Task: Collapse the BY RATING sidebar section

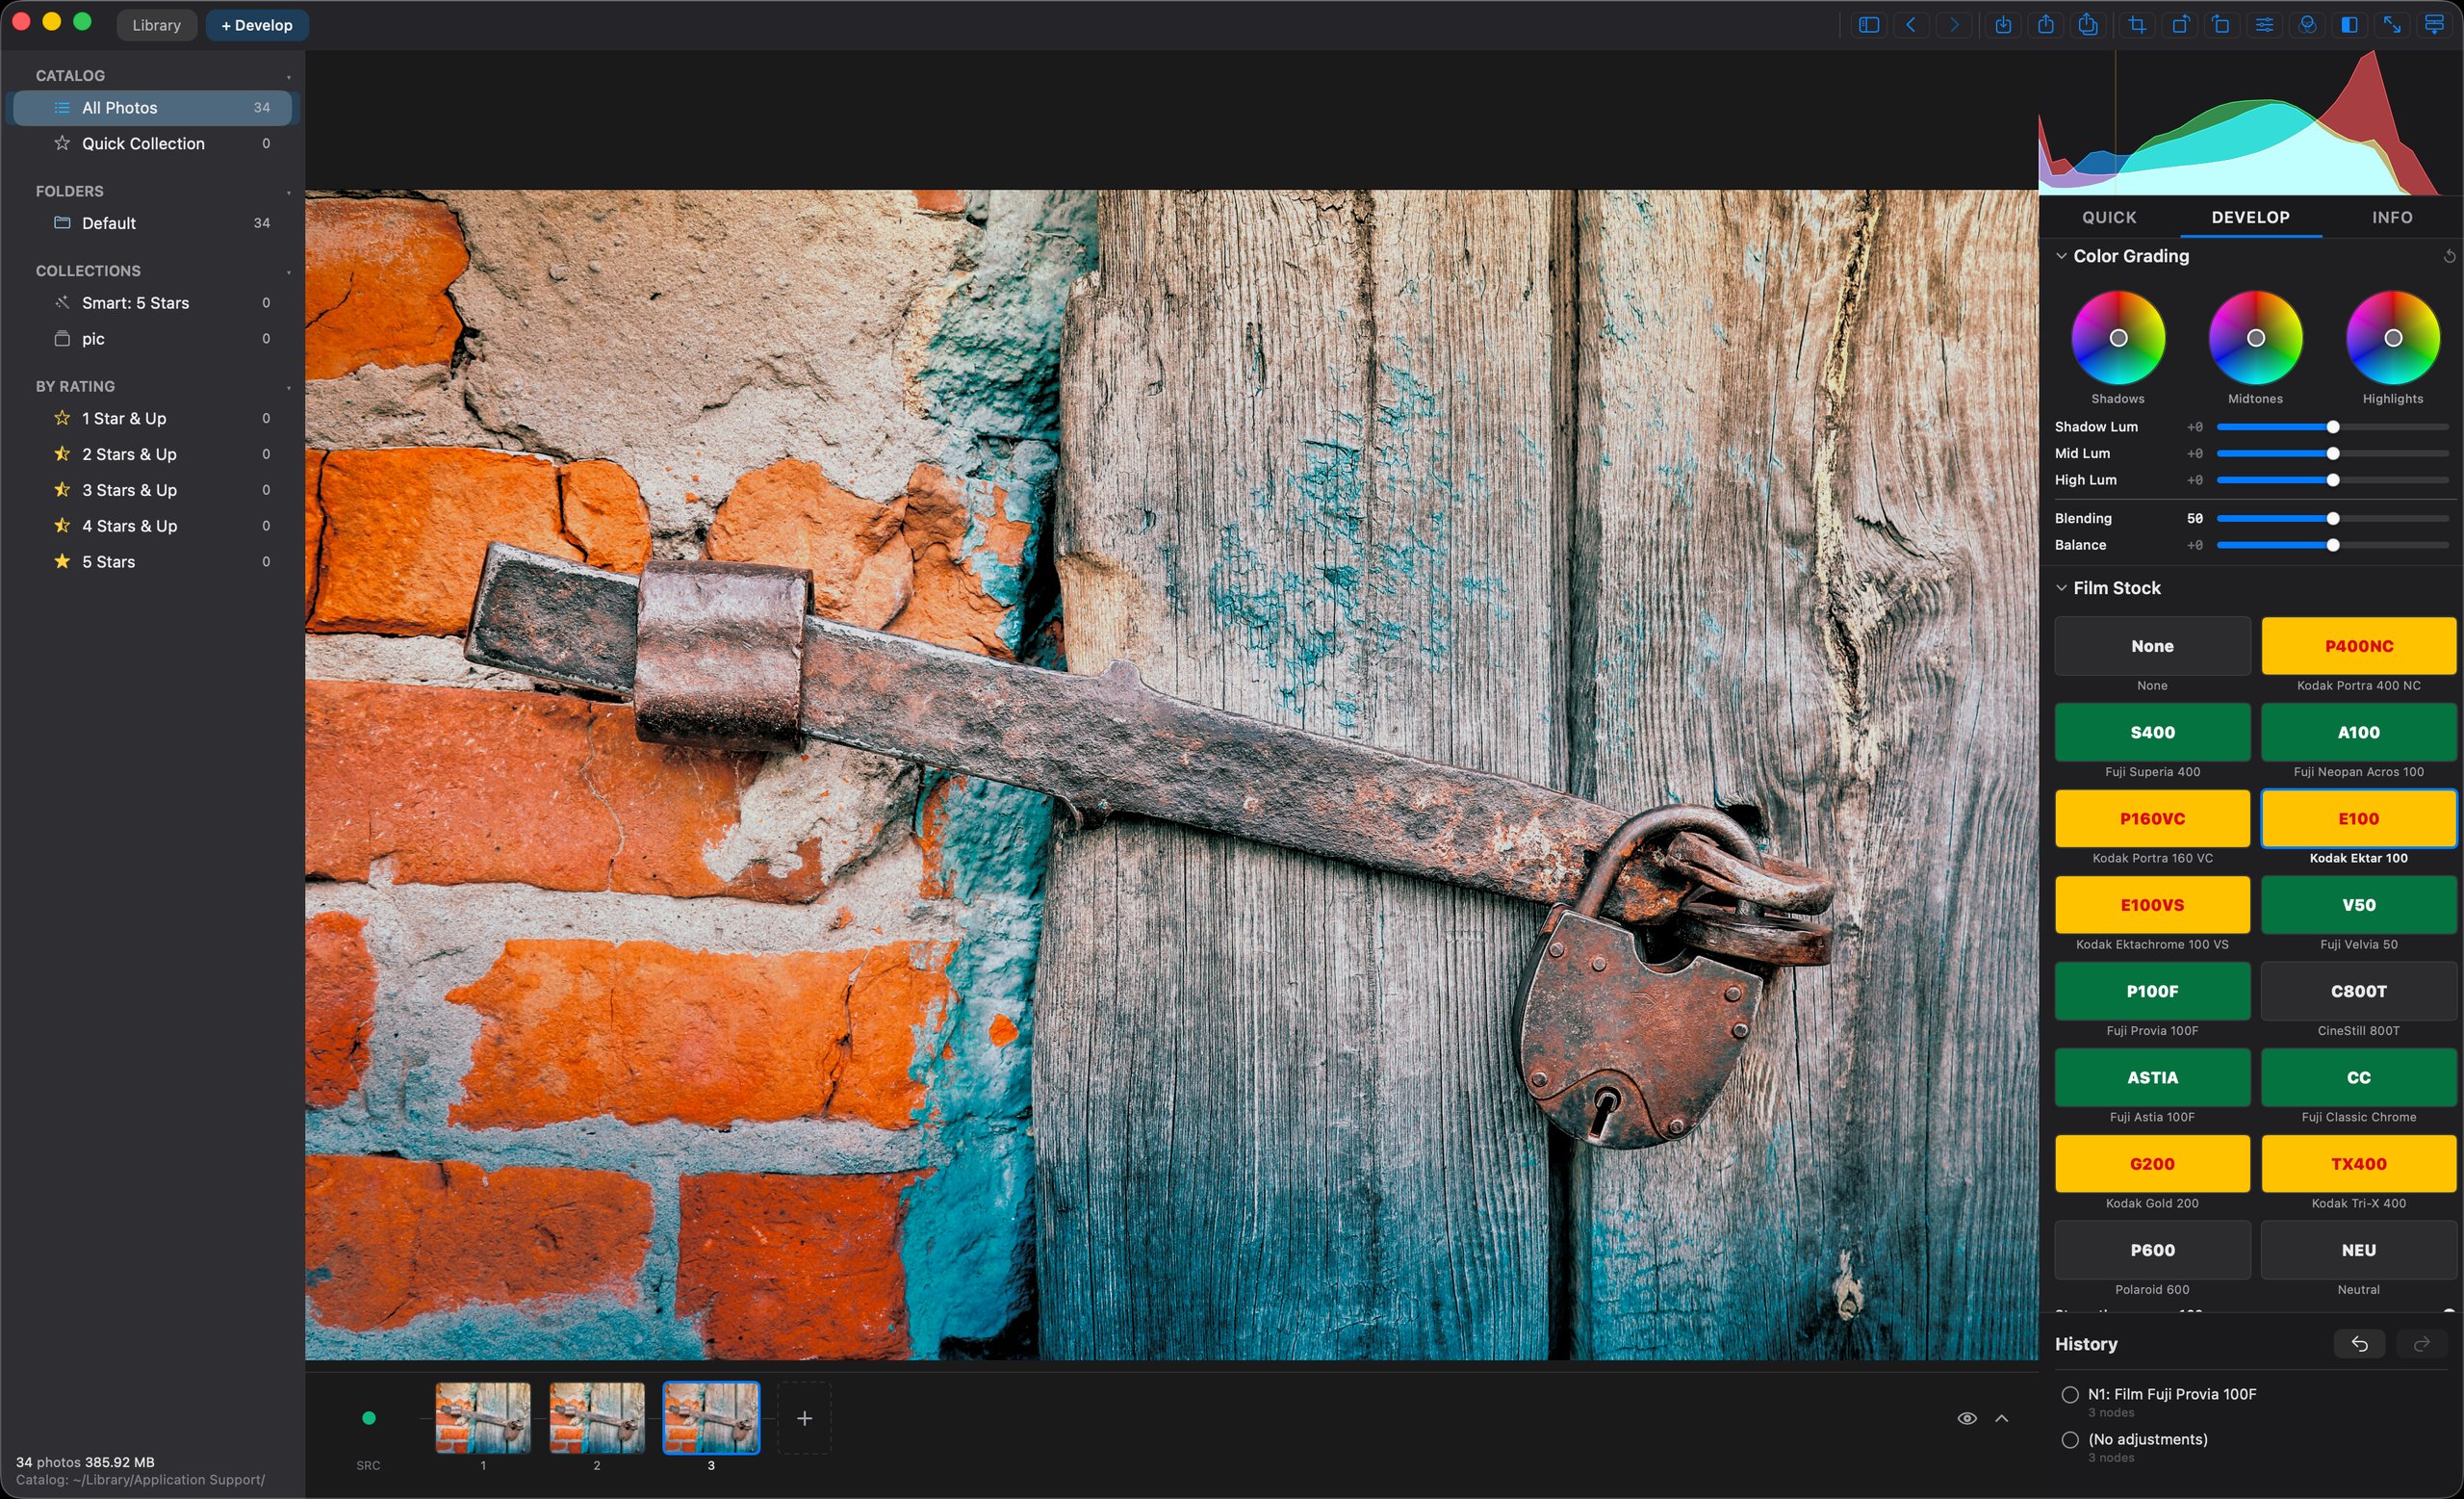Action: tap(288, 387)
